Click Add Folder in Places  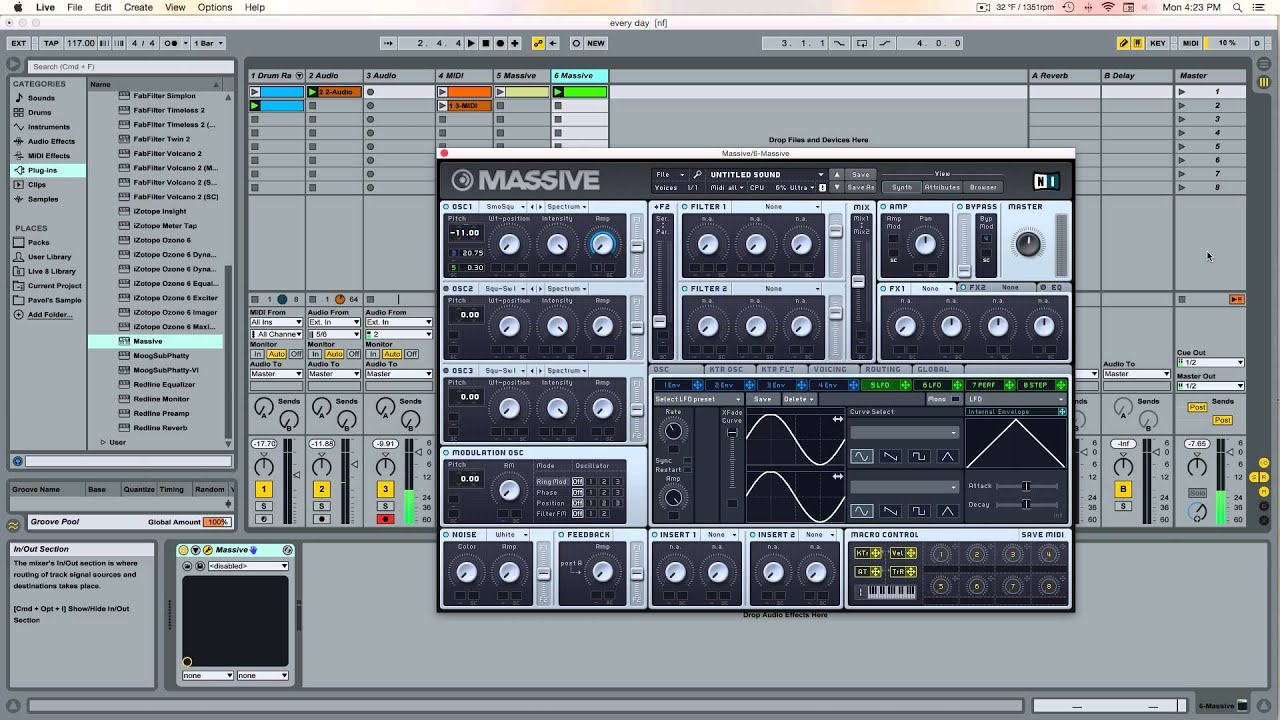[x=50, y=315]
